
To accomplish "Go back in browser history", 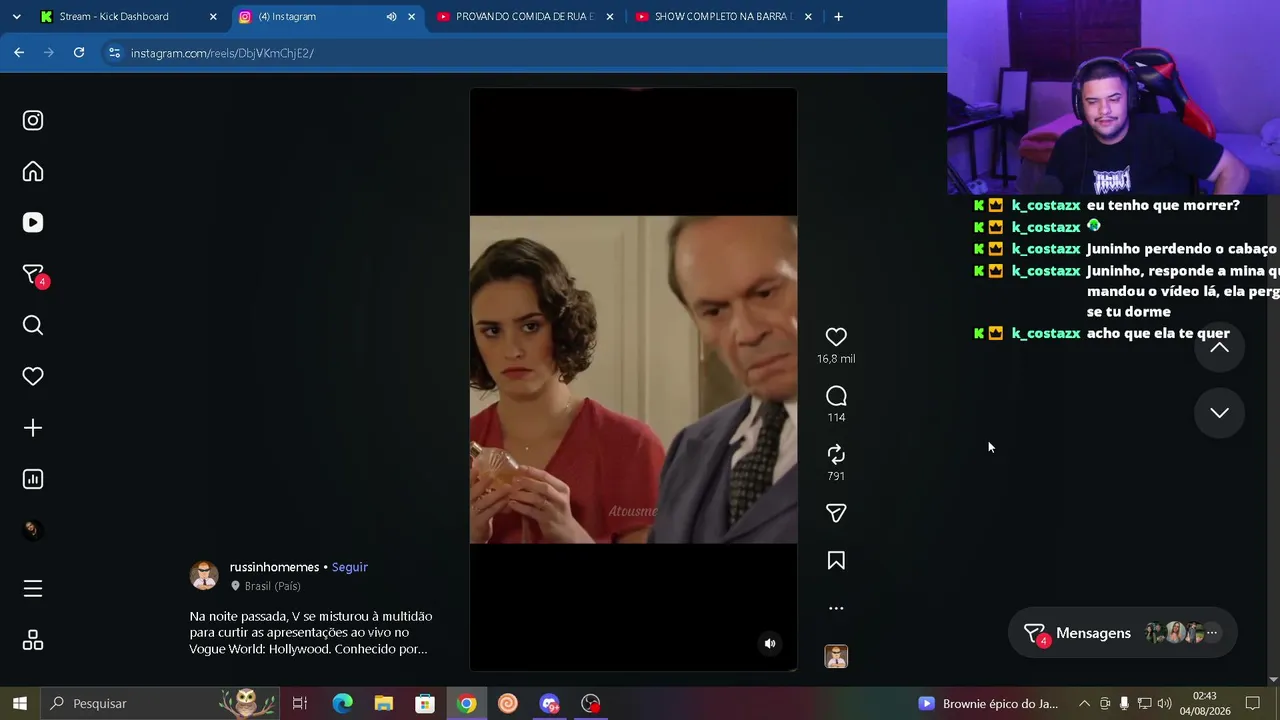I will [19, 52].
